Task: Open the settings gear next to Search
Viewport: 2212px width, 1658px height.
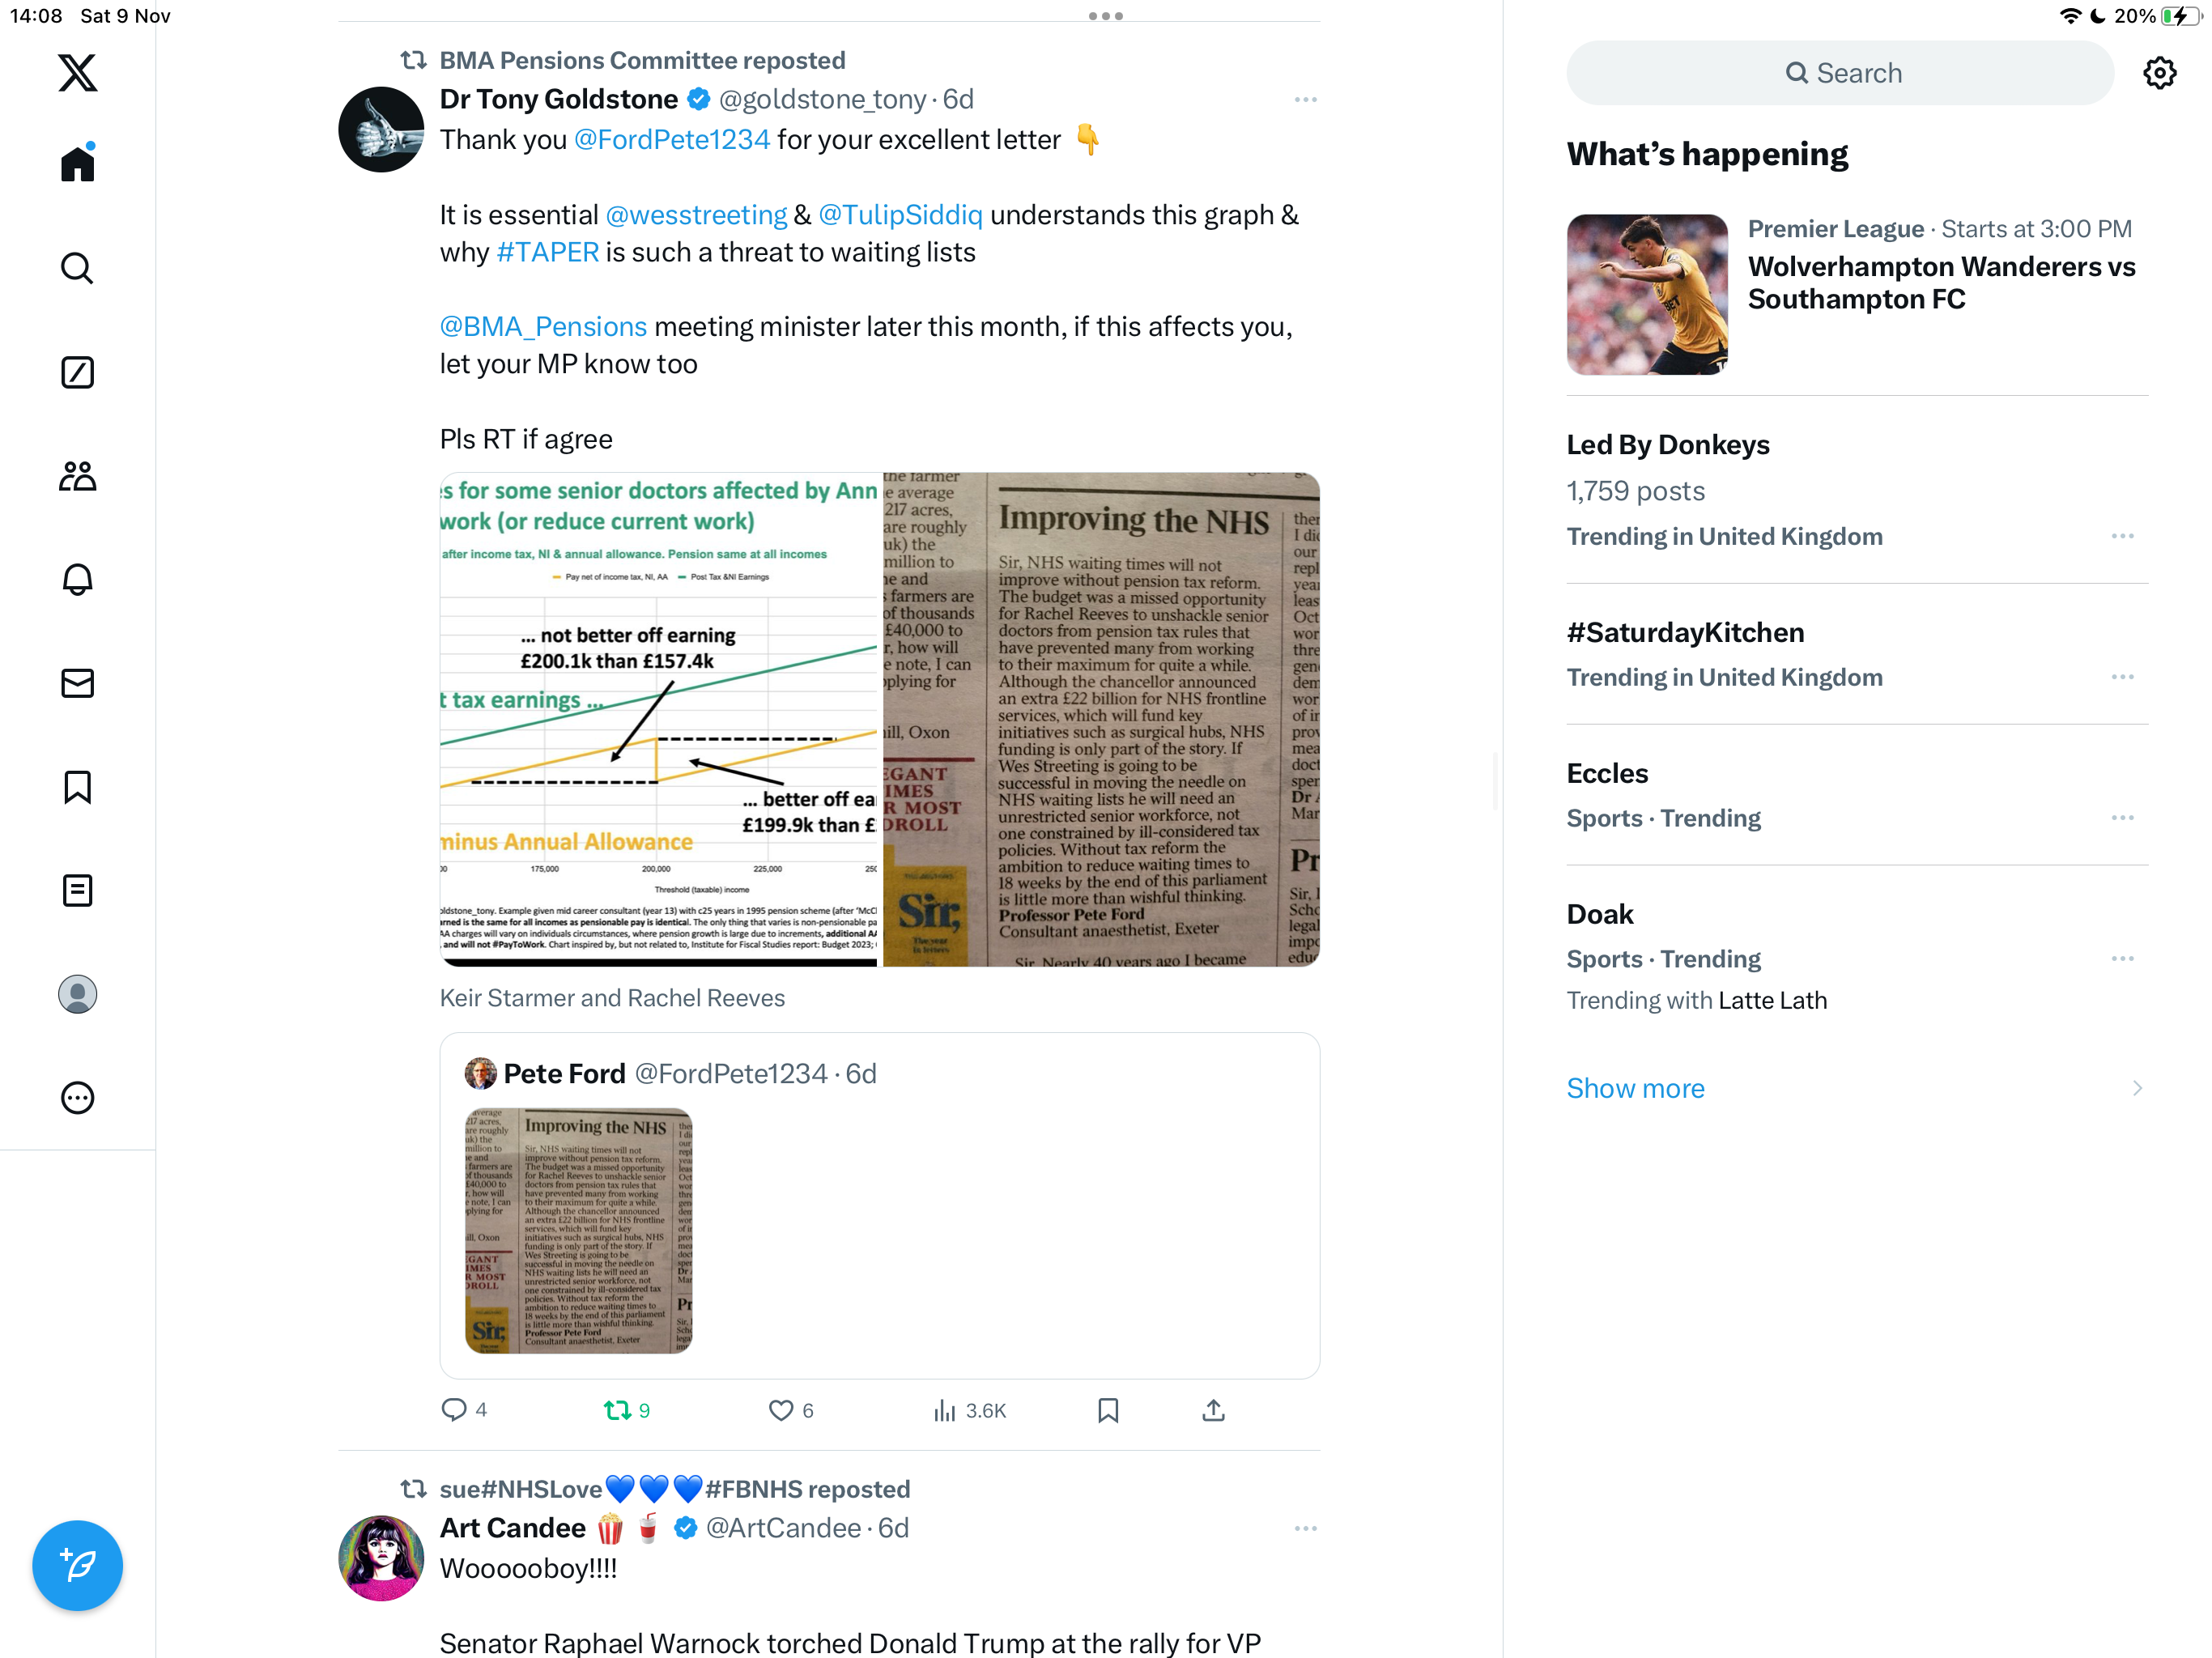Action: [2159, 73]
